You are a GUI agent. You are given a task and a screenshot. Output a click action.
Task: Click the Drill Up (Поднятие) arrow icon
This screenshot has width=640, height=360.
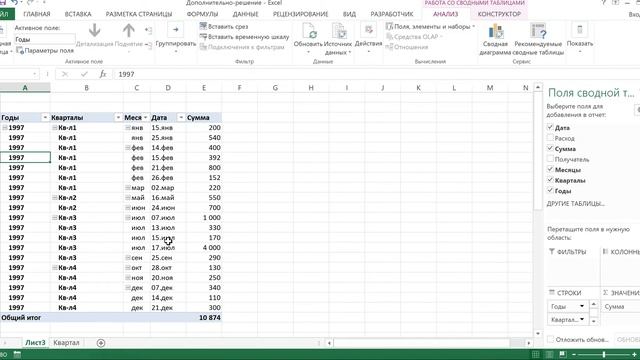[x=129, y=31]
